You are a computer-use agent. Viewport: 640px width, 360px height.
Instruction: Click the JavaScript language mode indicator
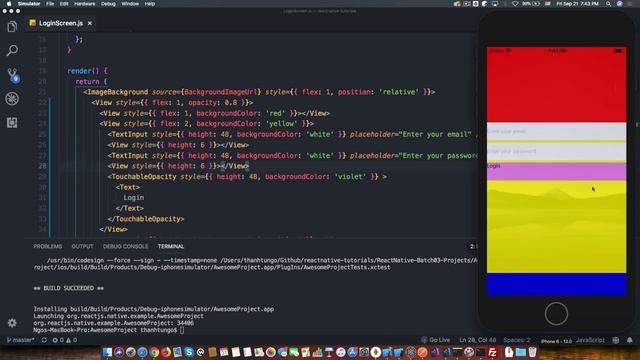pos(590,340)
